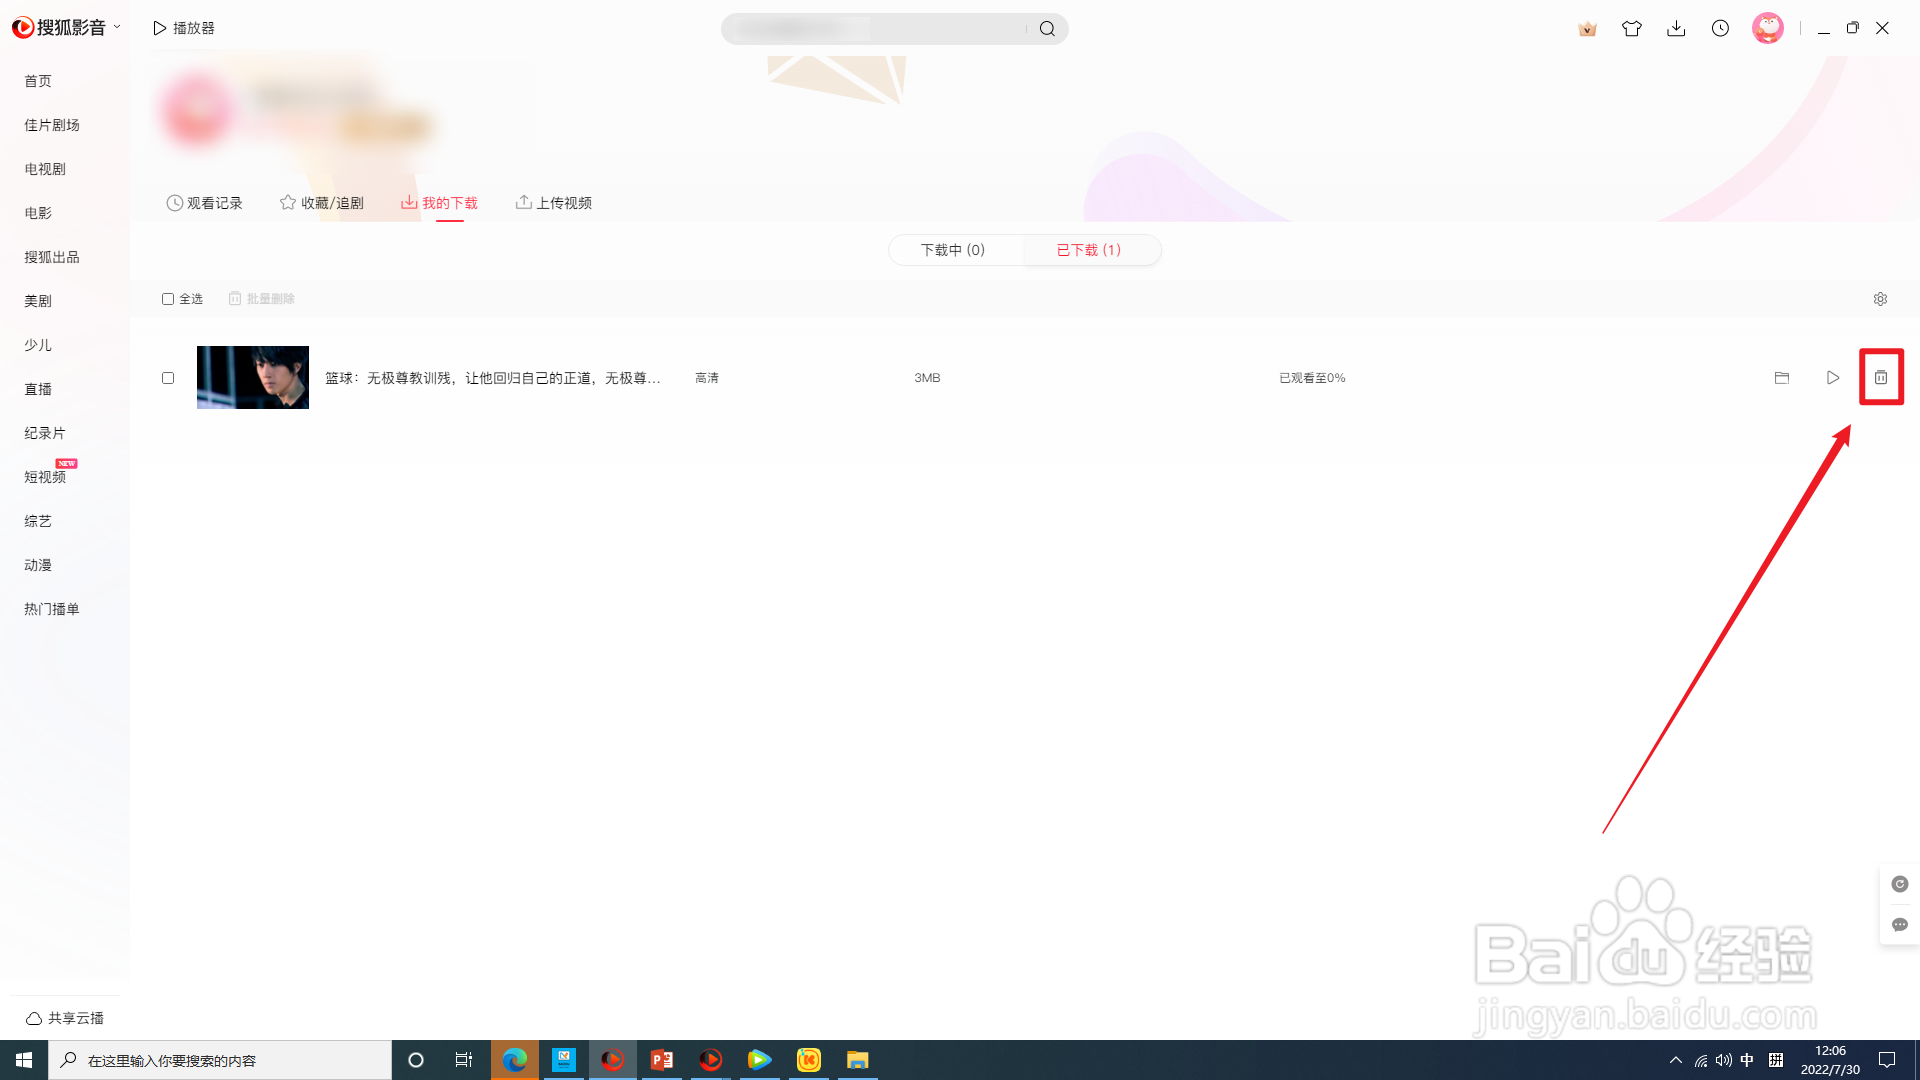Go to 电视剧 in sidebar

pos(45,169)
